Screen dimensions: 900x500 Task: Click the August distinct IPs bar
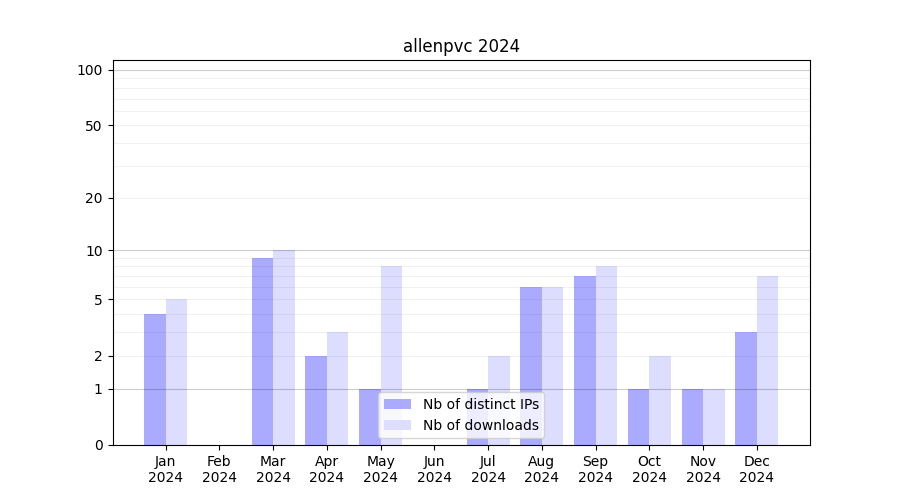531,366
